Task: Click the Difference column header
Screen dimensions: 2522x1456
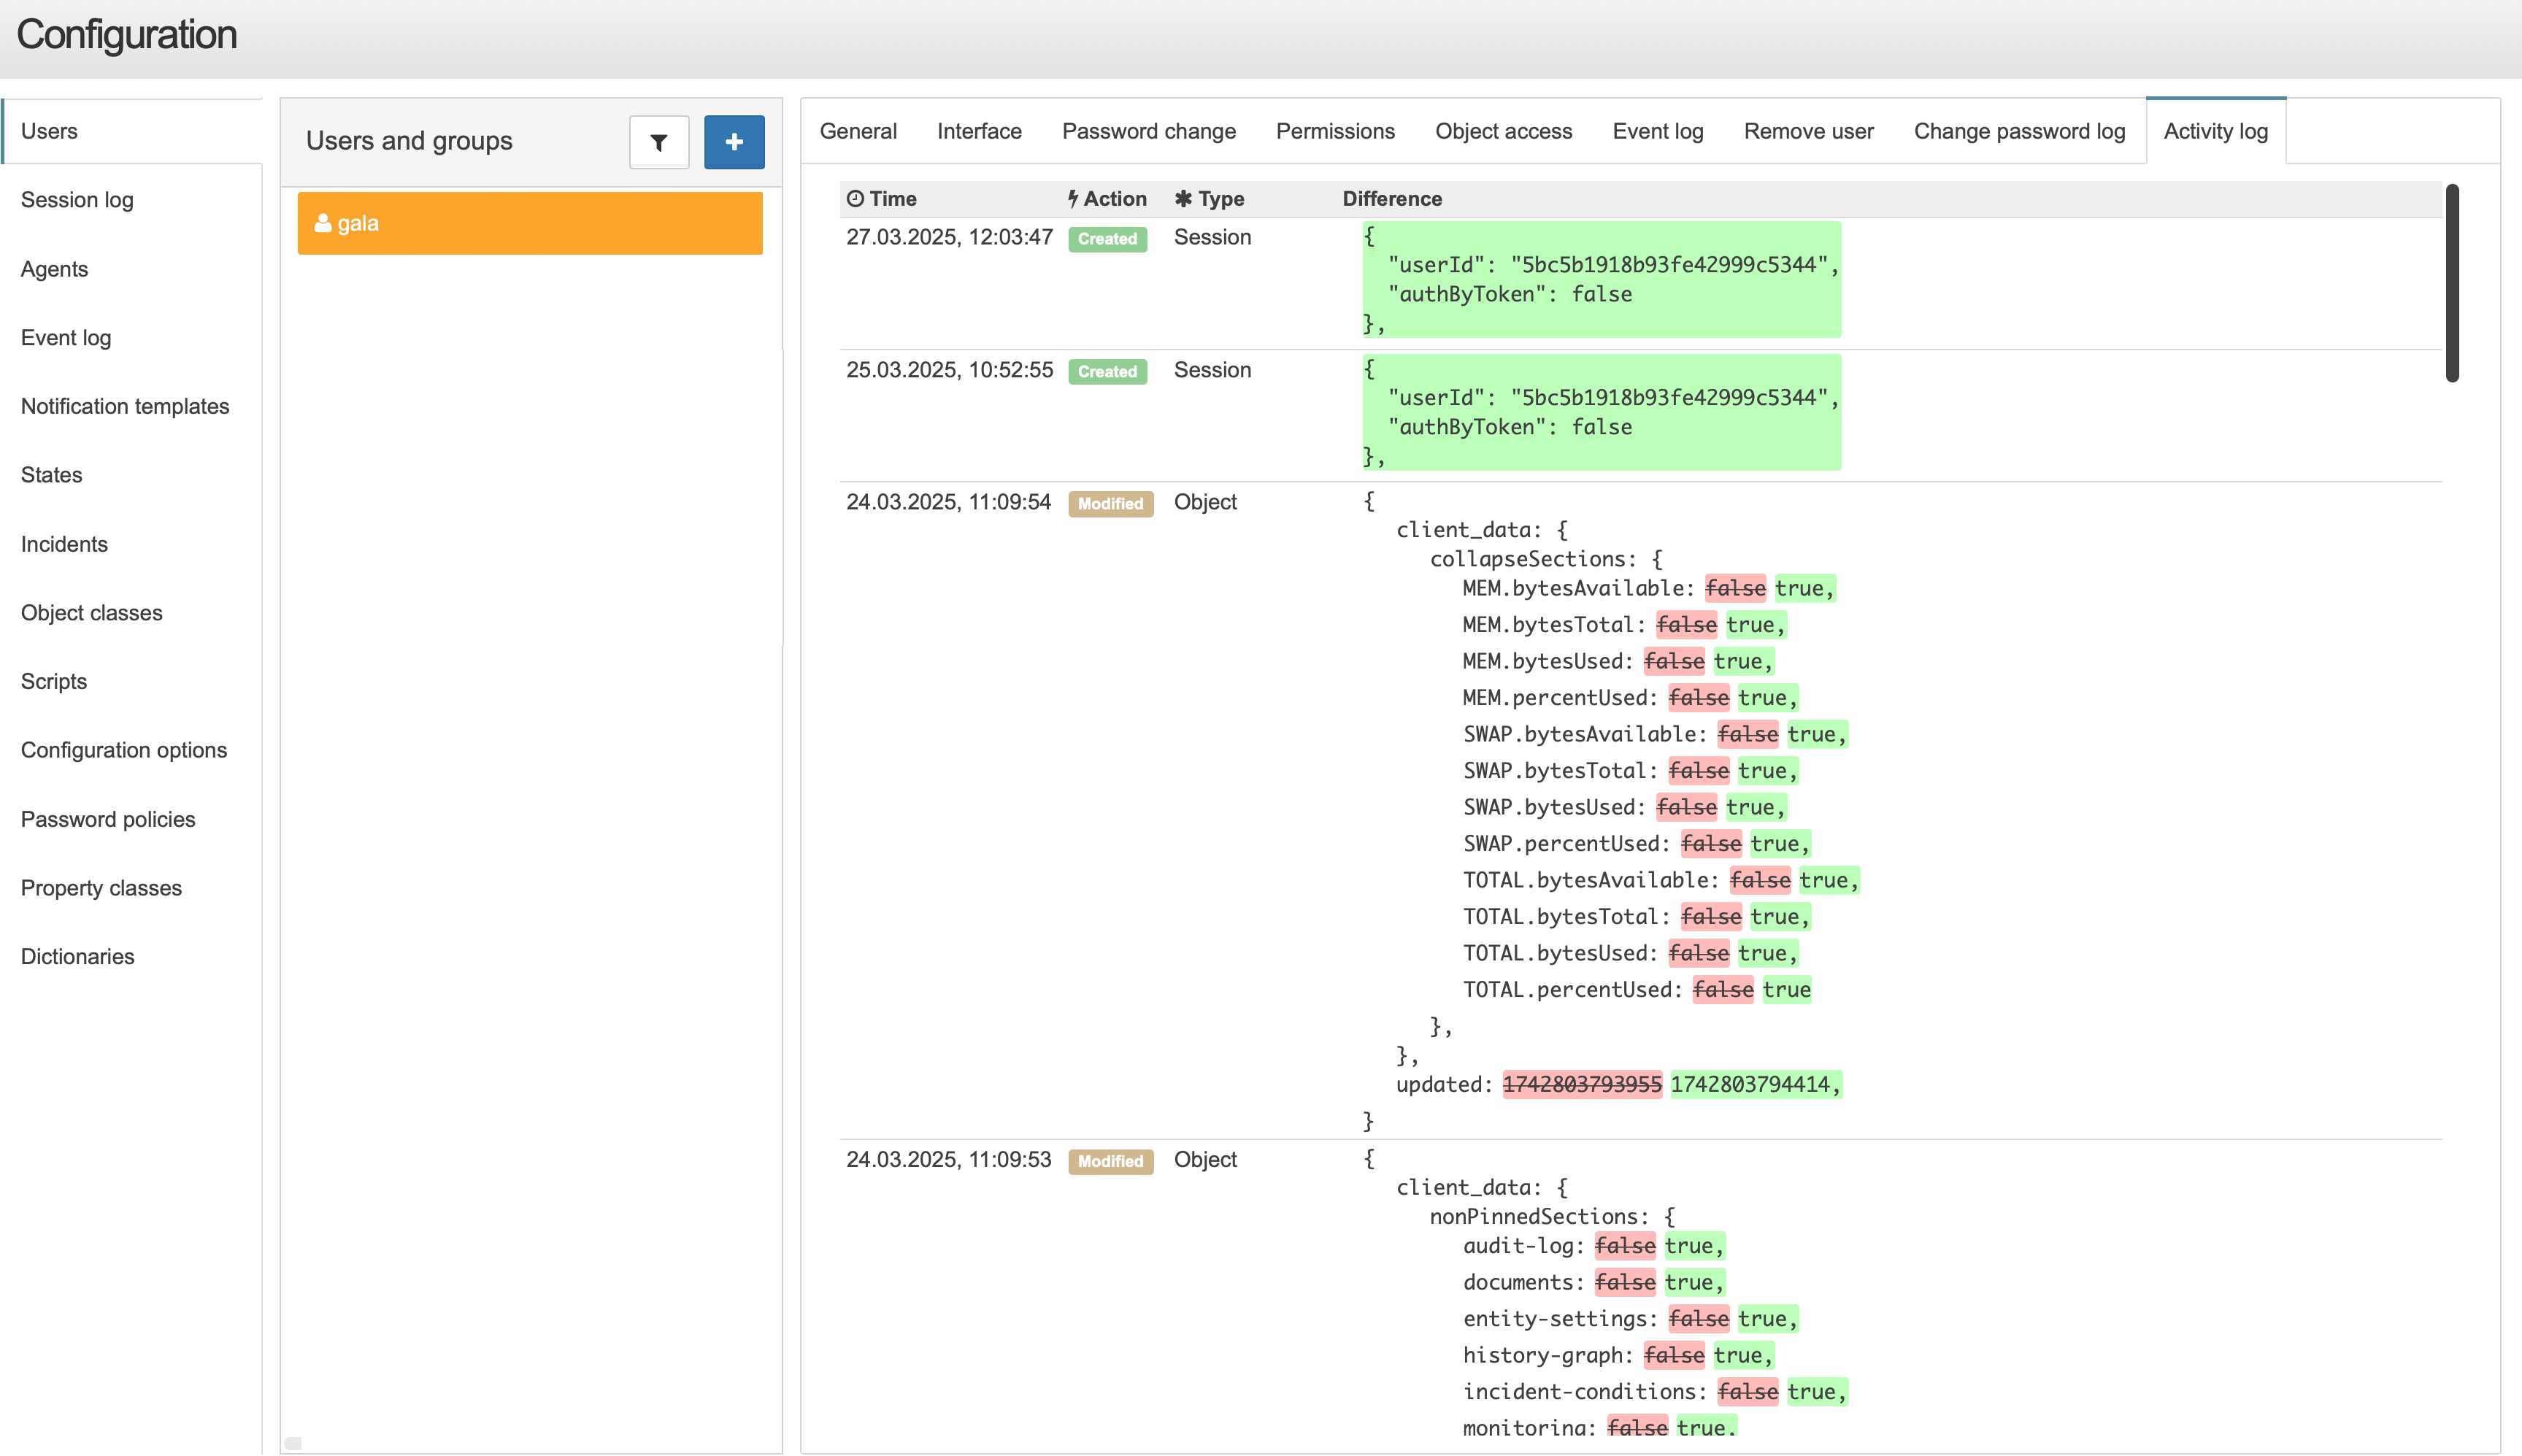Action: pos(1392,199)
